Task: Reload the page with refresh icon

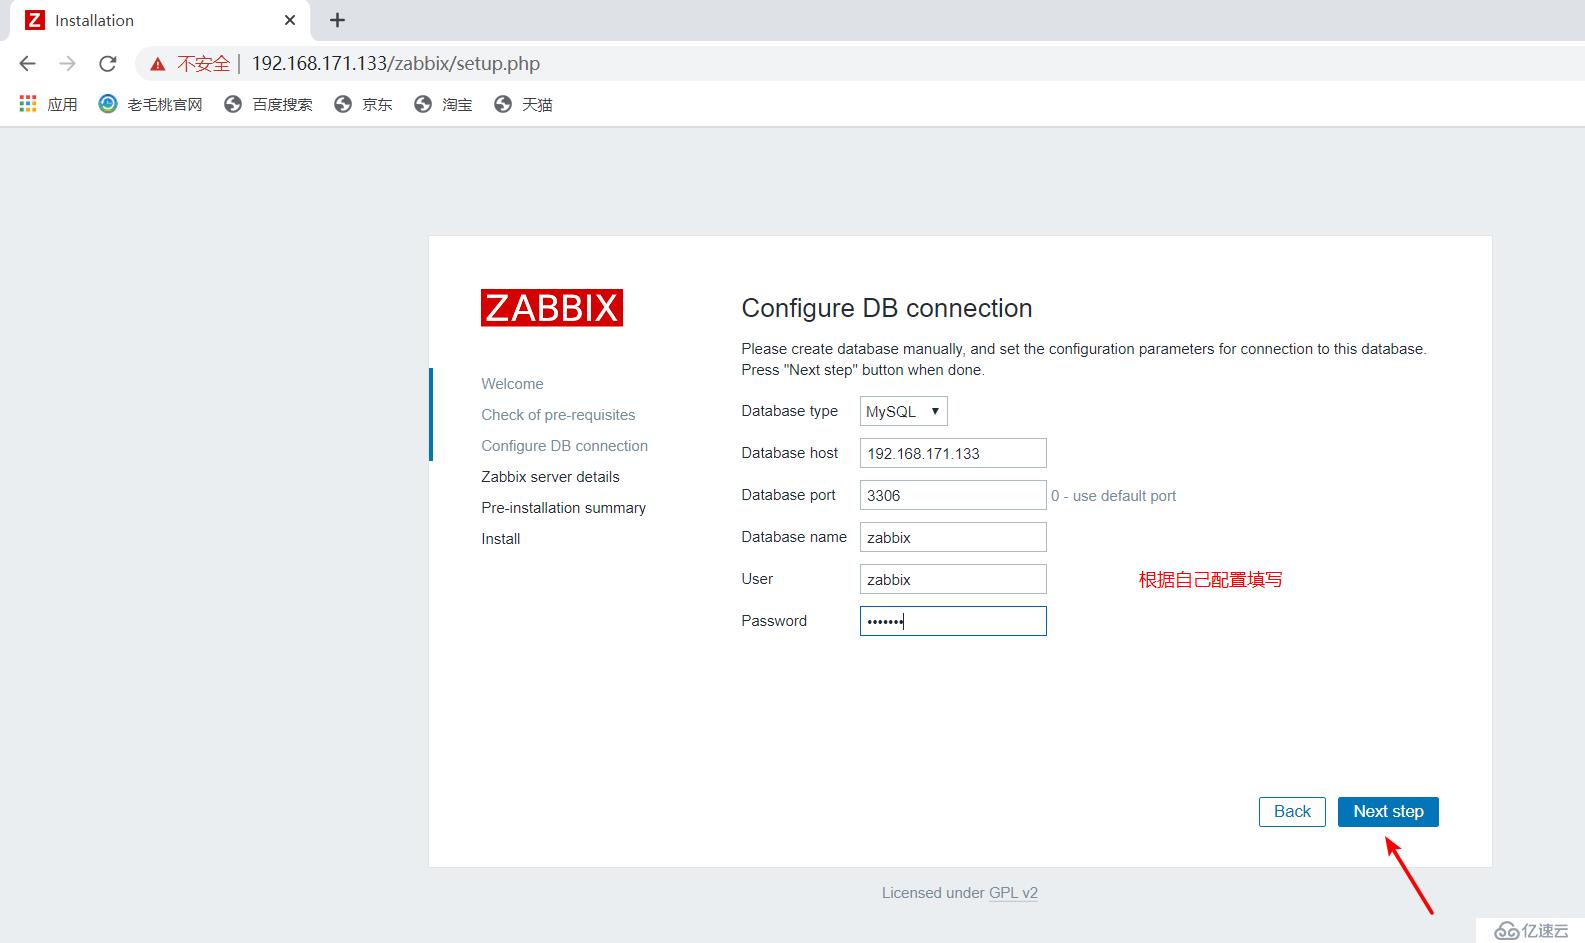Action: [x=107, y=63]
